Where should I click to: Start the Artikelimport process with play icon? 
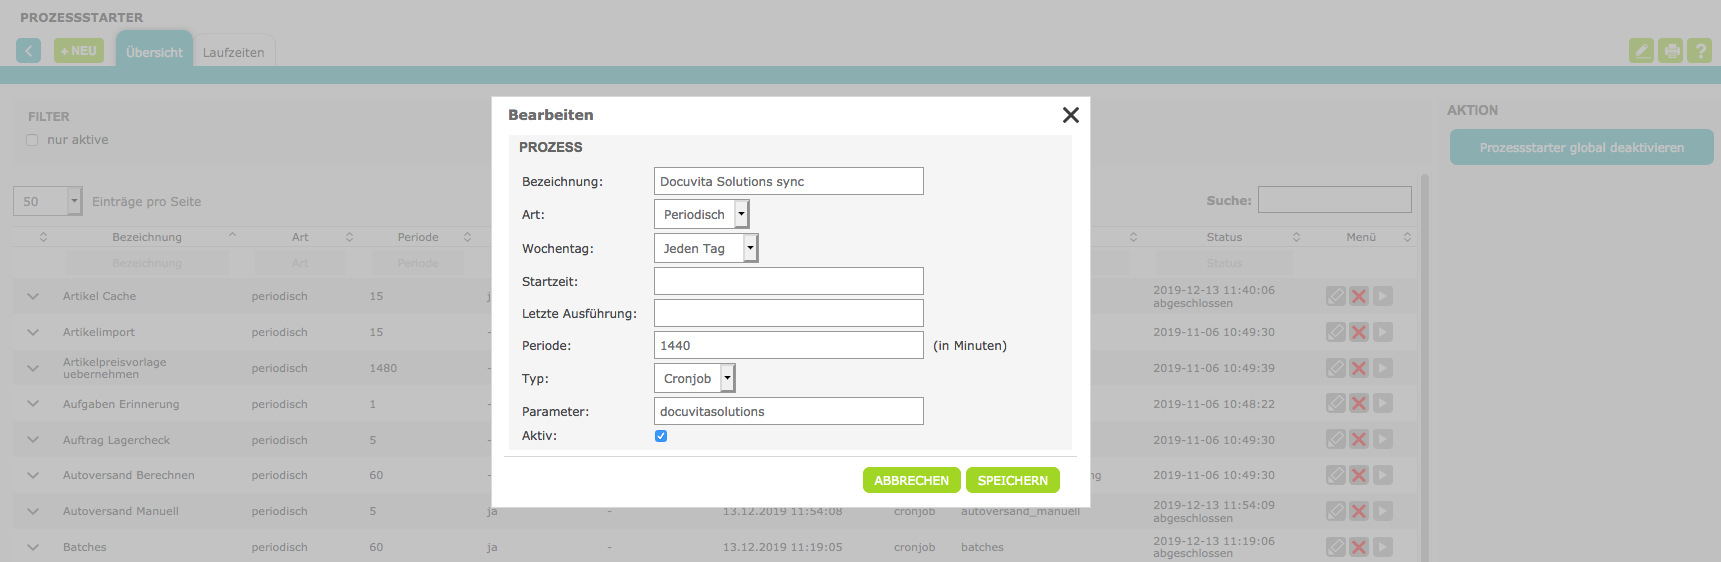[x=1382, y=332]
